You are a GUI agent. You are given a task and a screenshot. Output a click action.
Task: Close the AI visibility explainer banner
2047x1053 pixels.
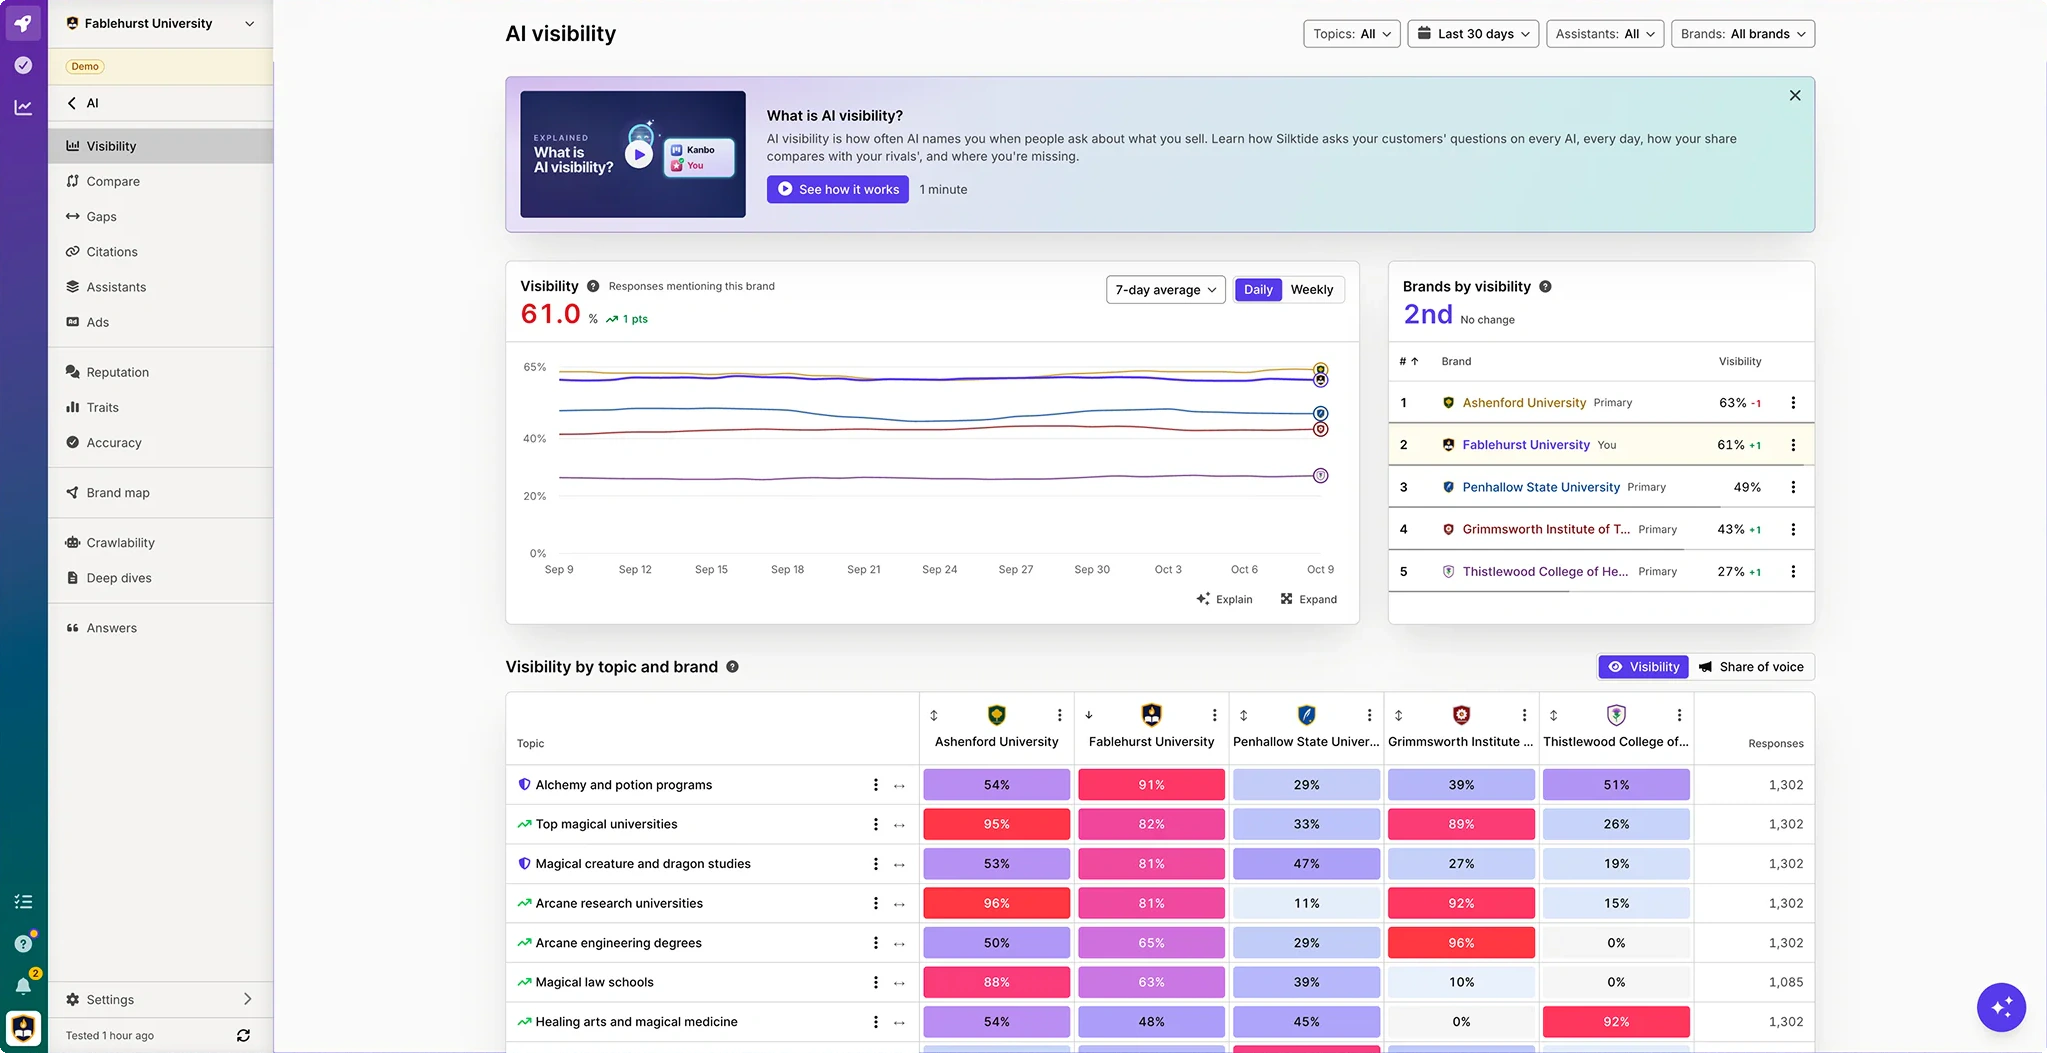click(x=1795, y=96)
